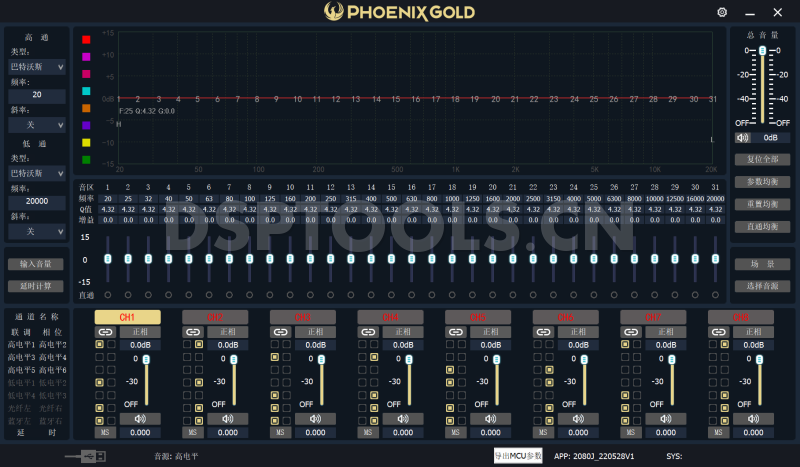Click the CH6 MS delay unit button
800x467 pixels.
[543, 432]
